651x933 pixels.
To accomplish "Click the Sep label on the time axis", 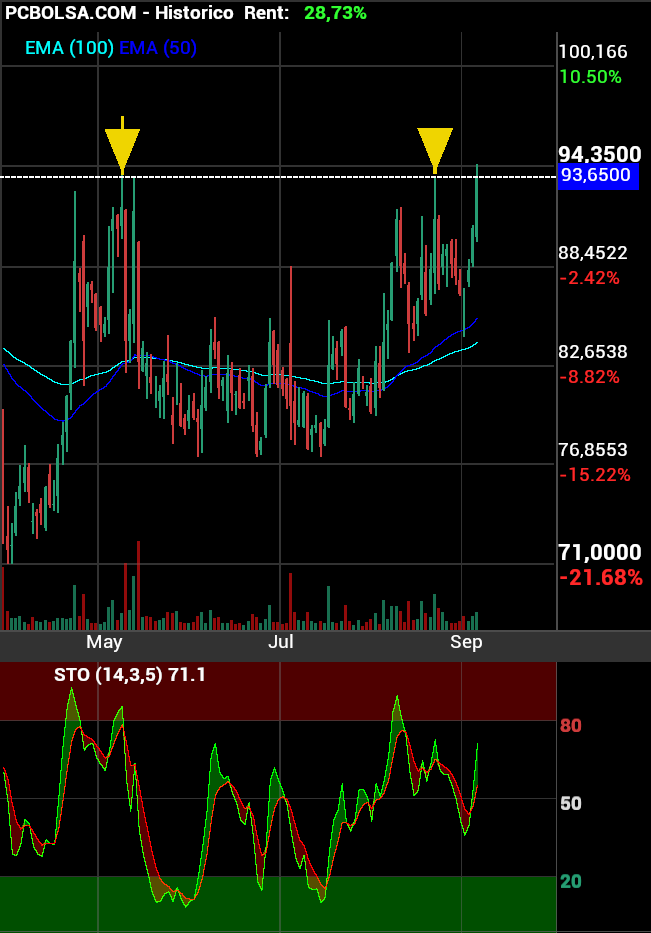I will coord(466,642).
